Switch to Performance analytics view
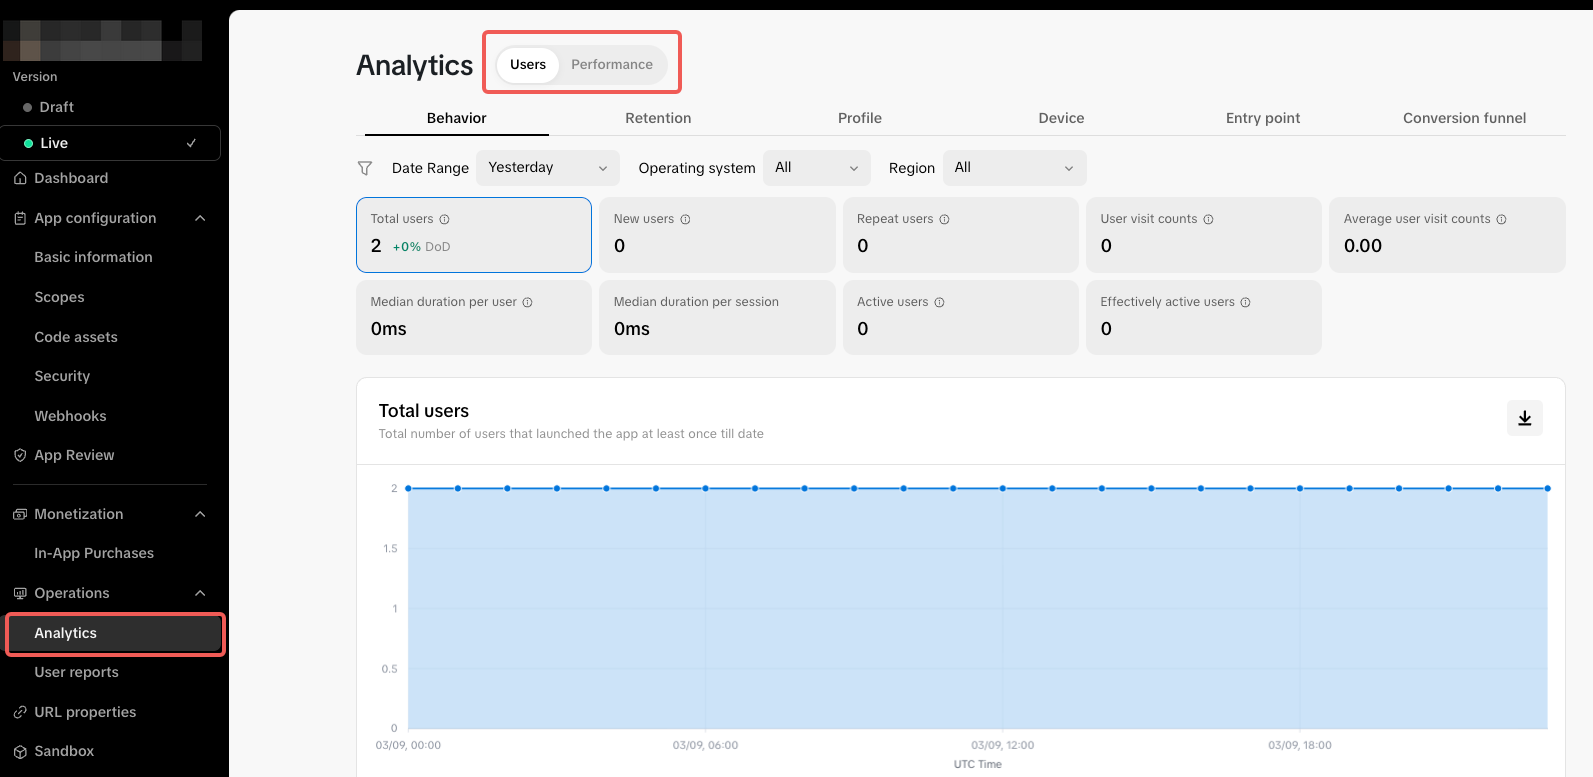Screen dimensions: 1593x777 pyautogui.click(x=611, y=65)
